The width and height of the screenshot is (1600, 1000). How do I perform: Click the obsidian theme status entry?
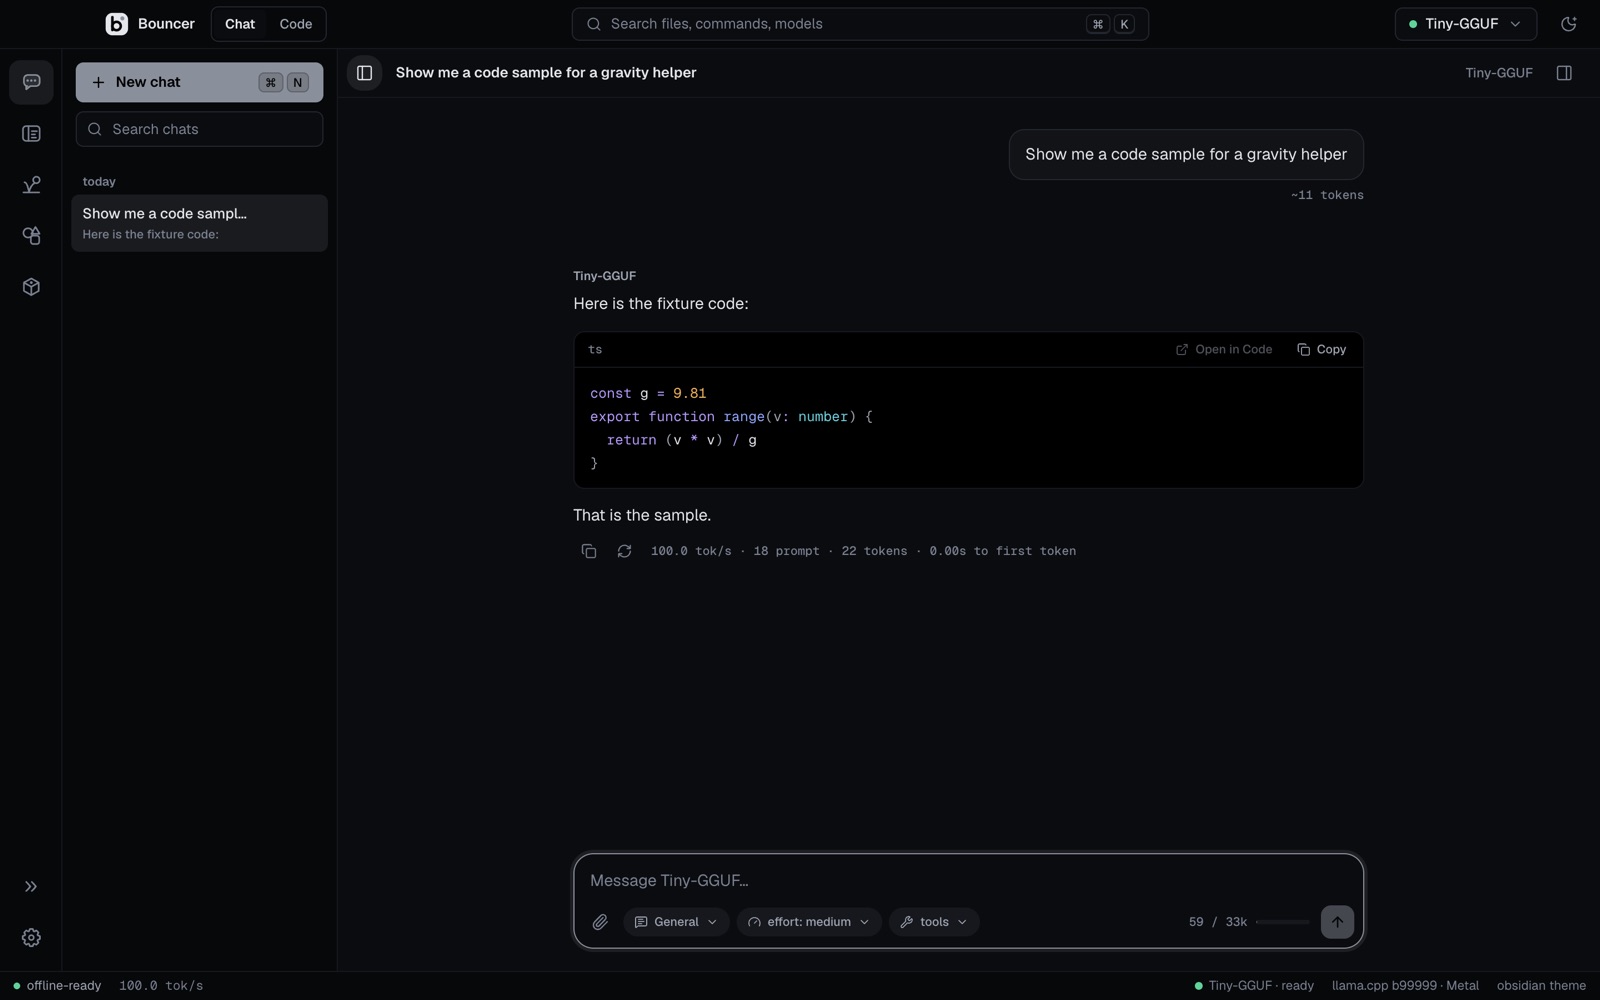click(1541, 986)
